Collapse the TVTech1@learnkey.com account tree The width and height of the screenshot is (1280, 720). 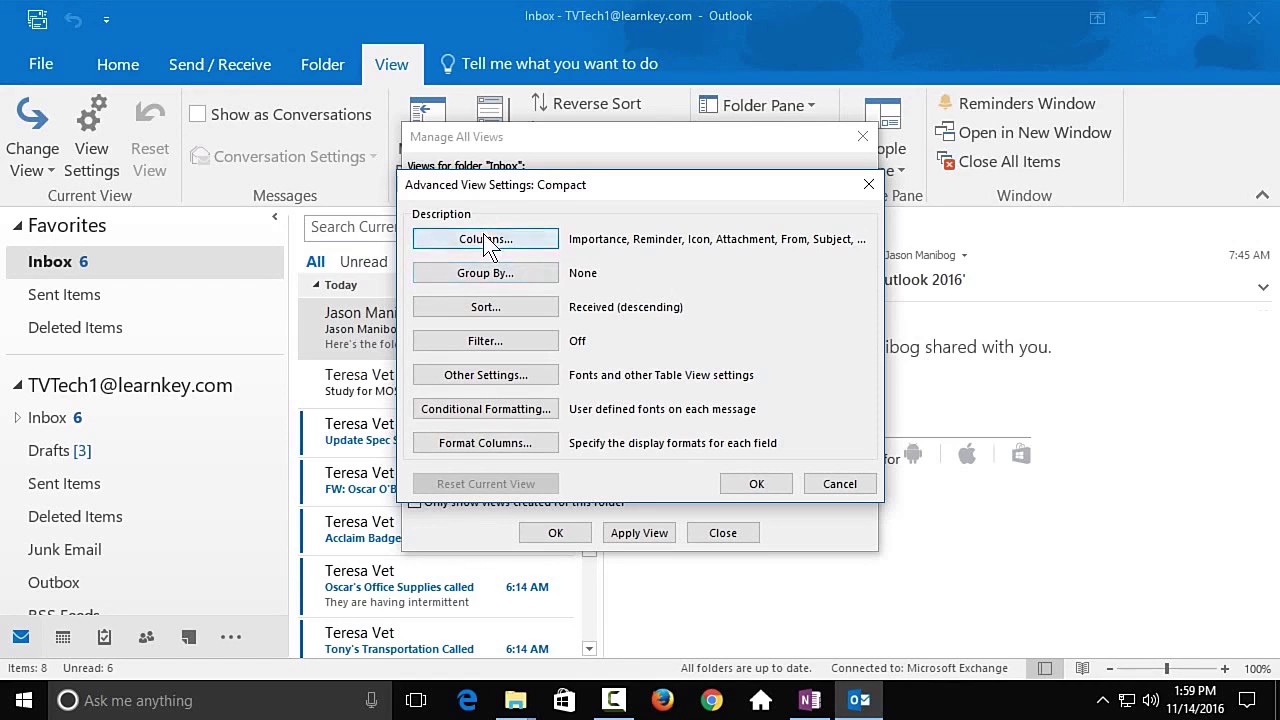pos(17,385)
